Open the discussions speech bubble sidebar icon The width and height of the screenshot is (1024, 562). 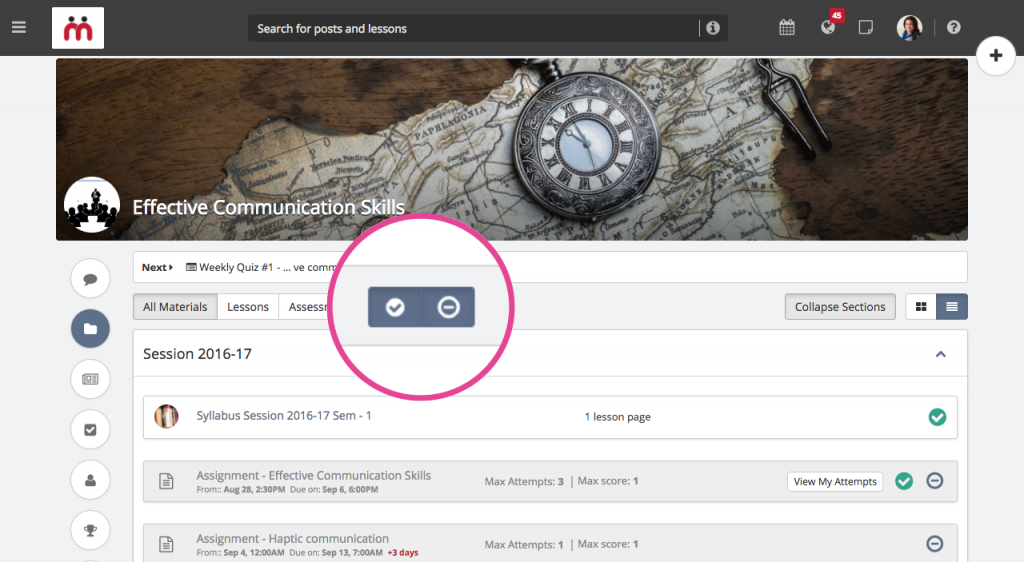pos(90,279)
